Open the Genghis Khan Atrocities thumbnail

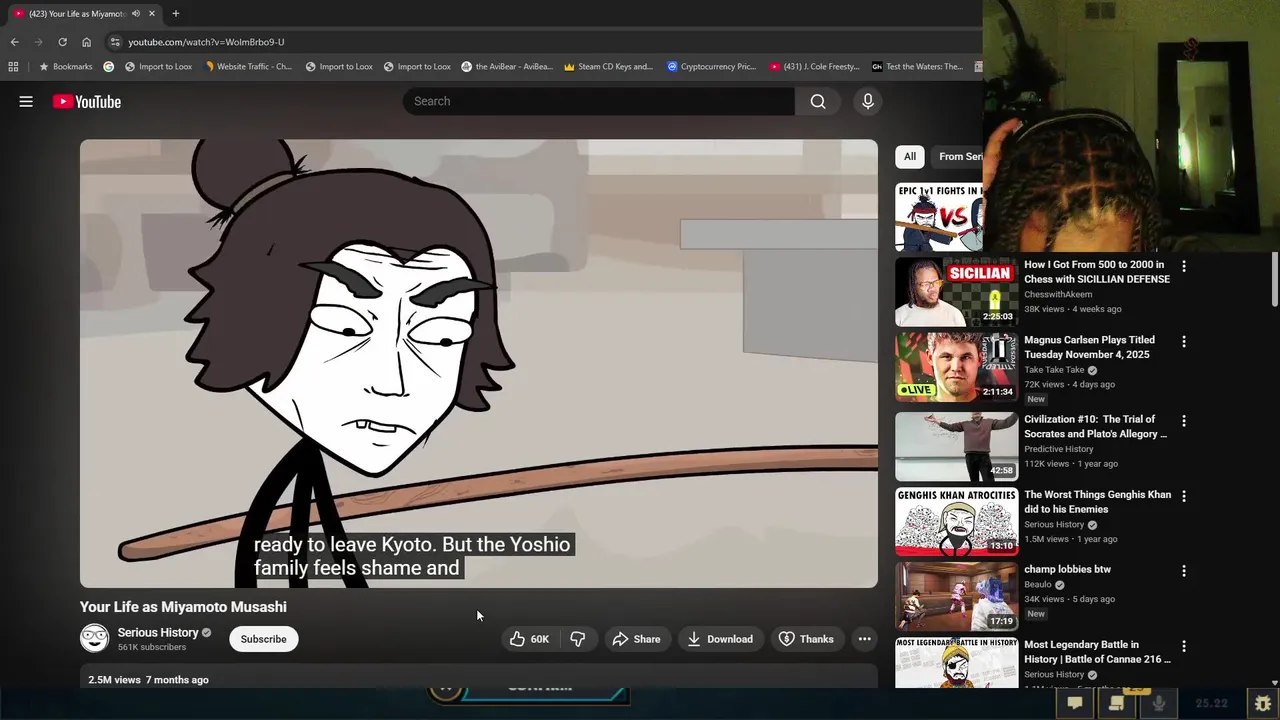956,522
